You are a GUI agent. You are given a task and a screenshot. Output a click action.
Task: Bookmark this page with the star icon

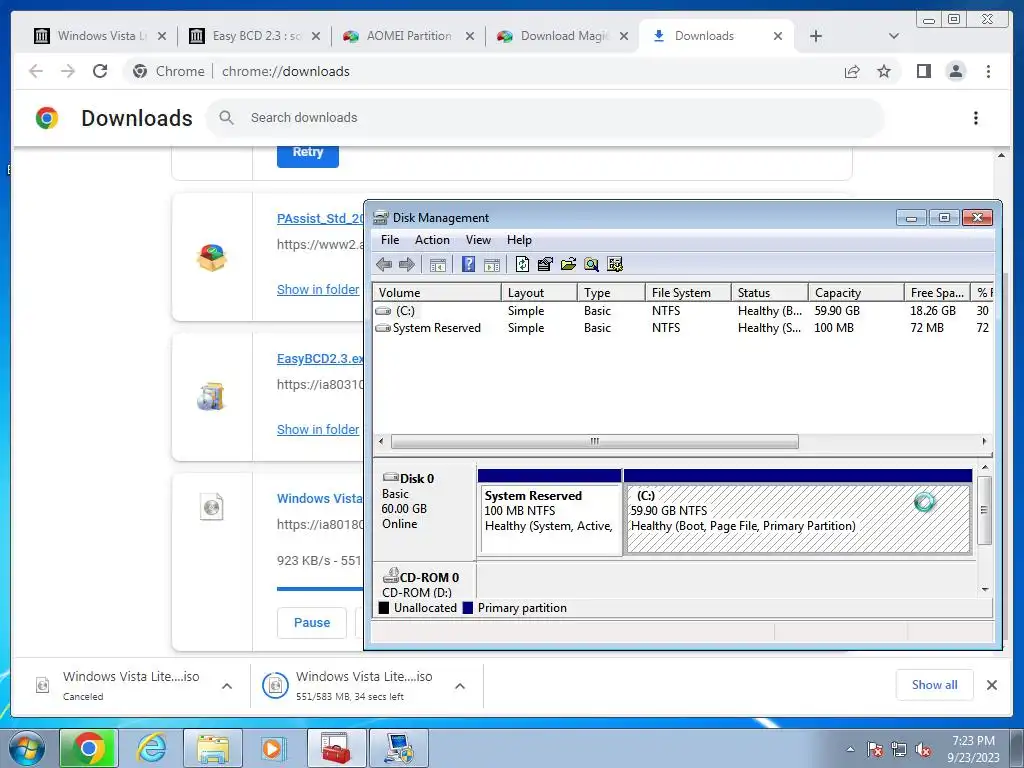(884, 71)
